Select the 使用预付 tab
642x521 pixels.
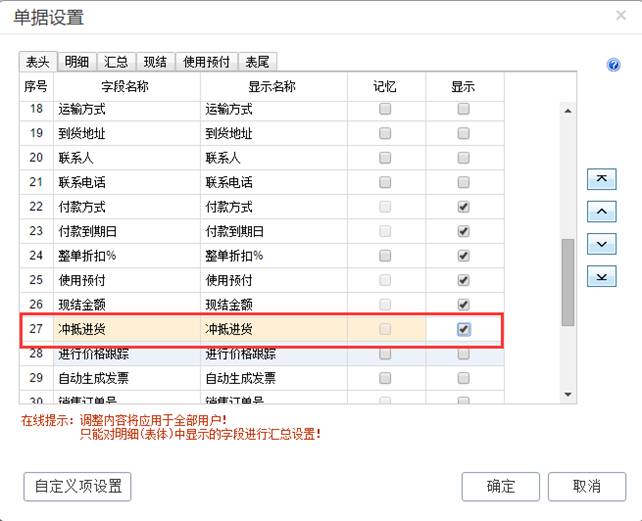[x=207, y=61]
